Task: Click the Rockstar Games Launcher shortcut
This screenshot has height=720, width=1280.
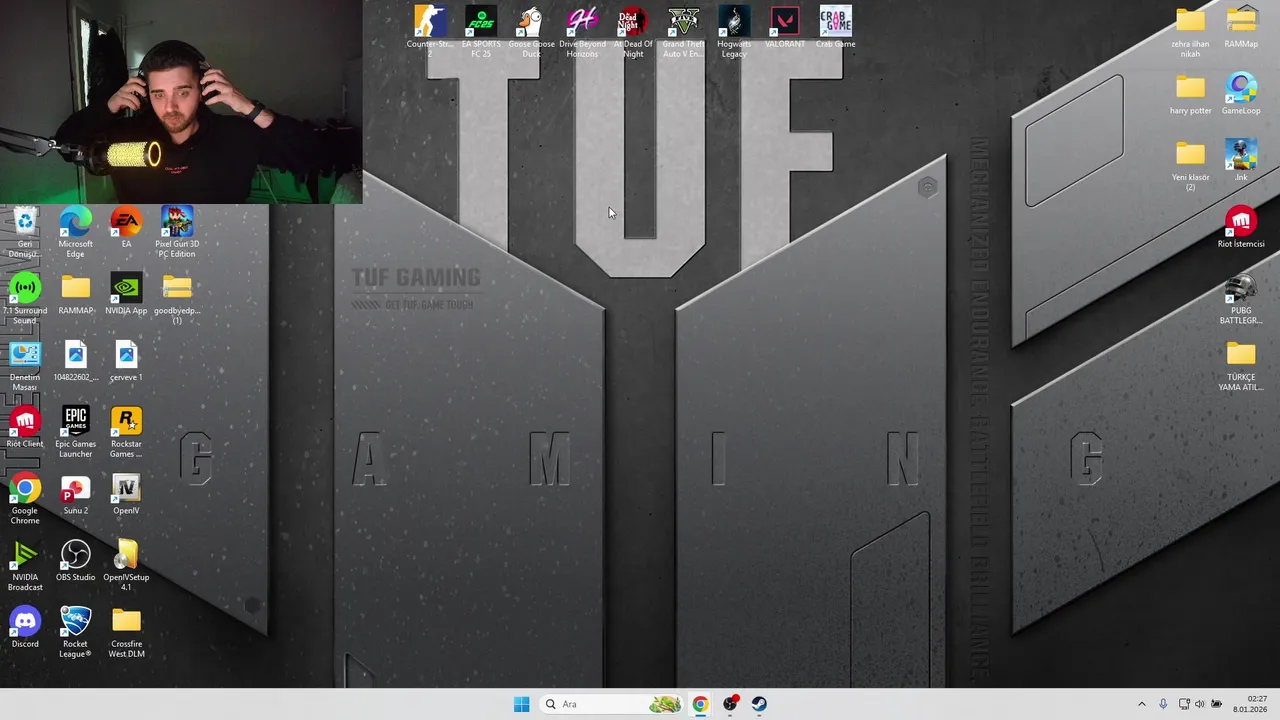Action: click(x=126, y=421)
